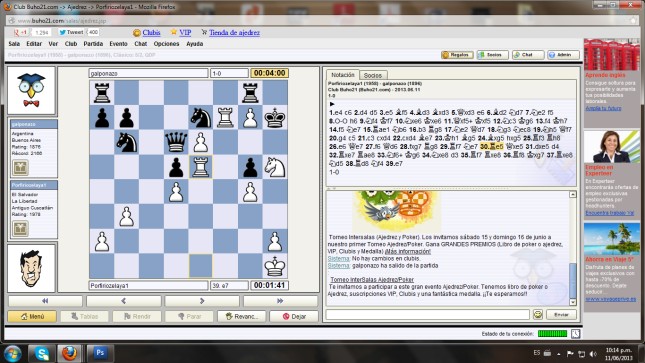Viewport: 645px width, 363px height.
Task: Open the Opciones menu
Action: click(166, 44)
